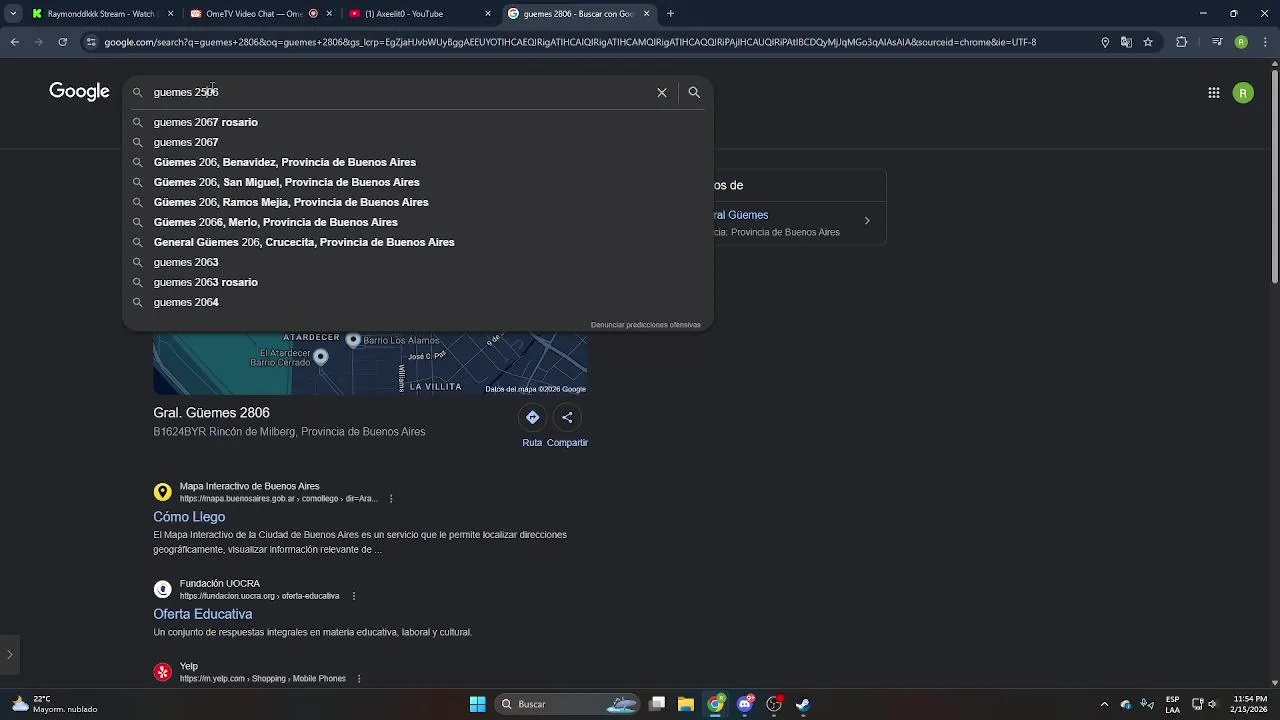
Task: Open the Chrome profile avatar
Action: tap(1241, 42)
